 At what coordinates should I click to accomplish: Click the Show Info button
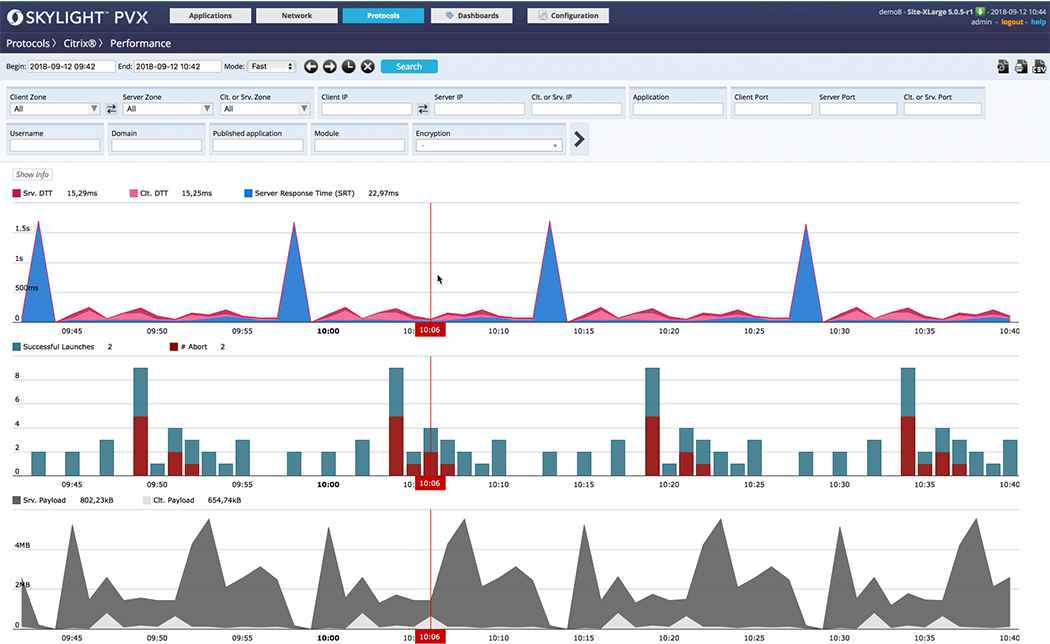pos(32,175)
